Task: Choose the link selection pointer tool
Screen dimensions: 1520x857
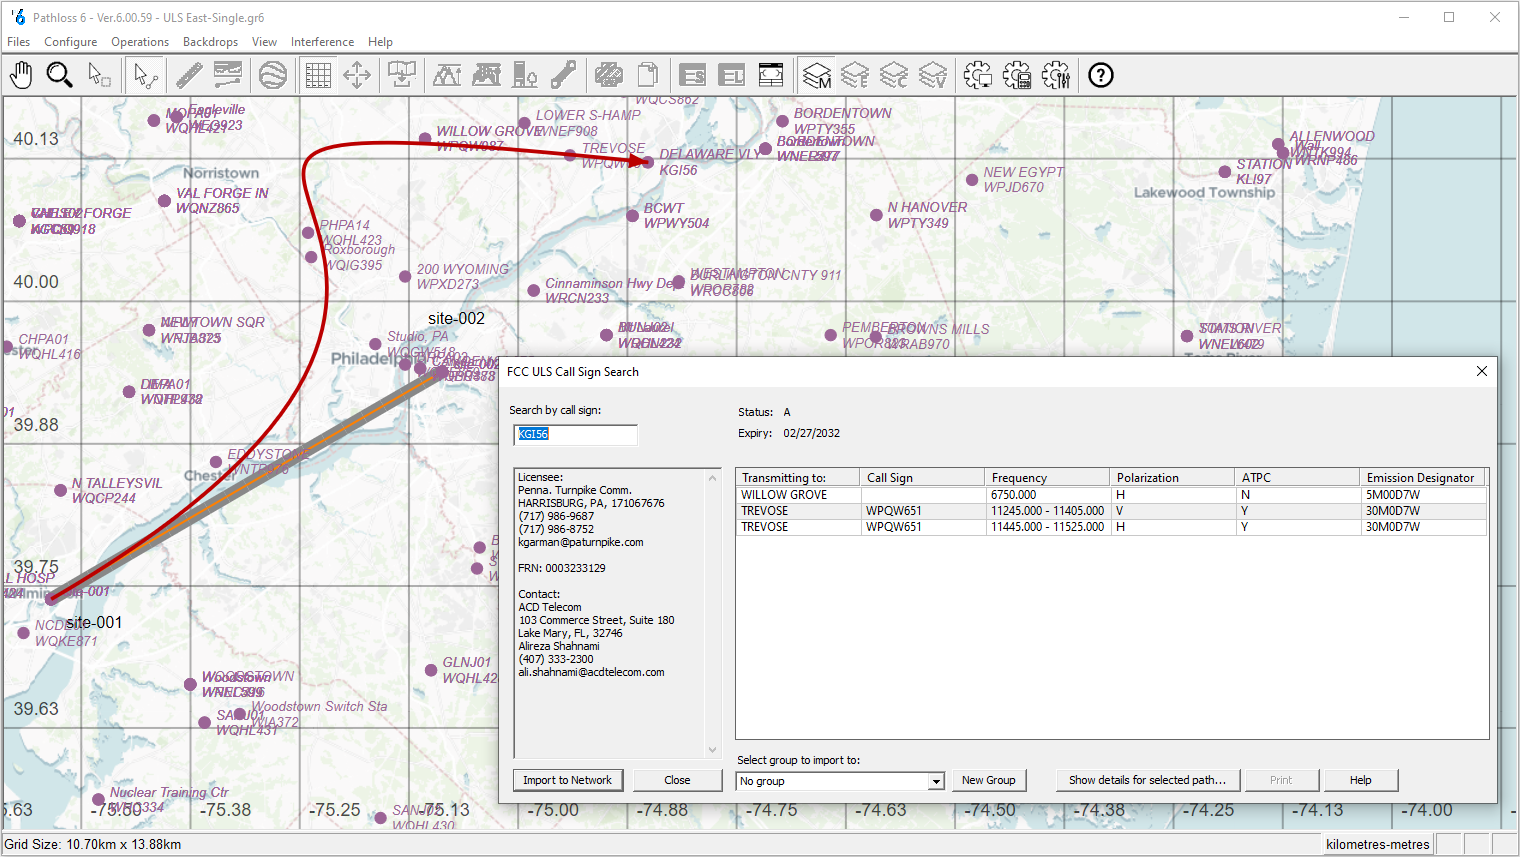Action: point(146,75)
